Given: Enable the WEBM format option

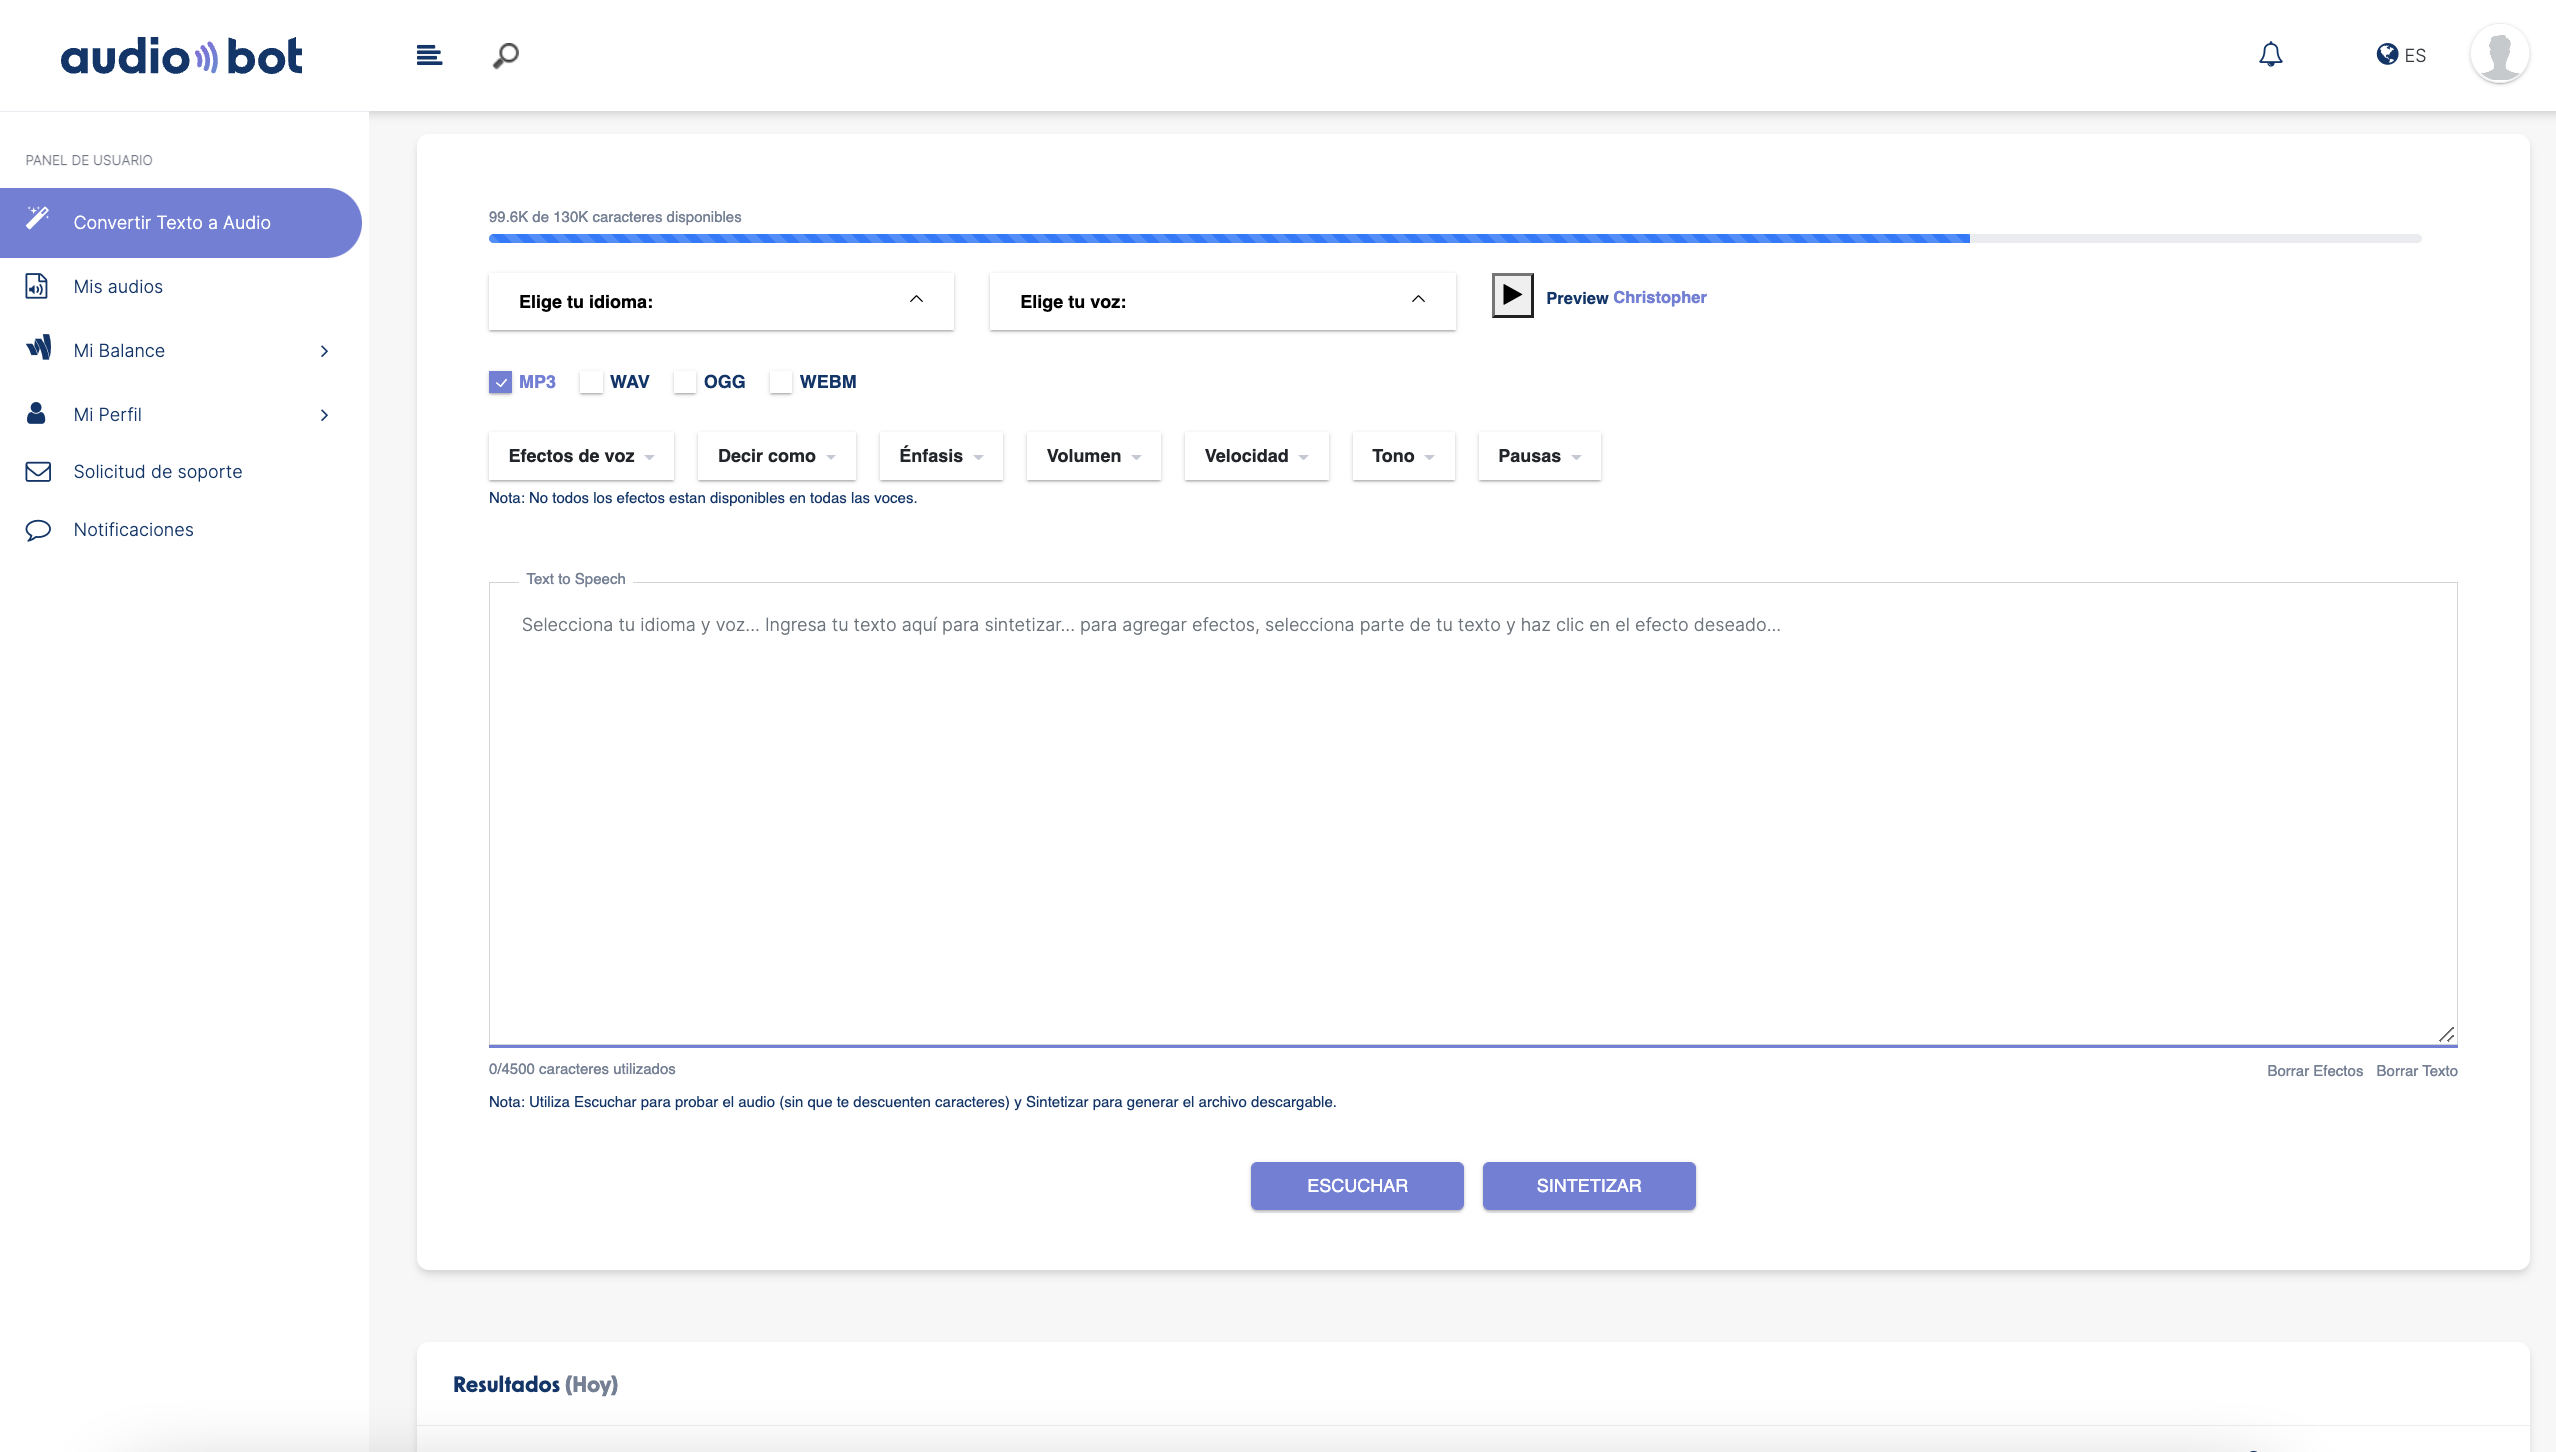Looking at the screenshot, I should [x=781, y=382].
